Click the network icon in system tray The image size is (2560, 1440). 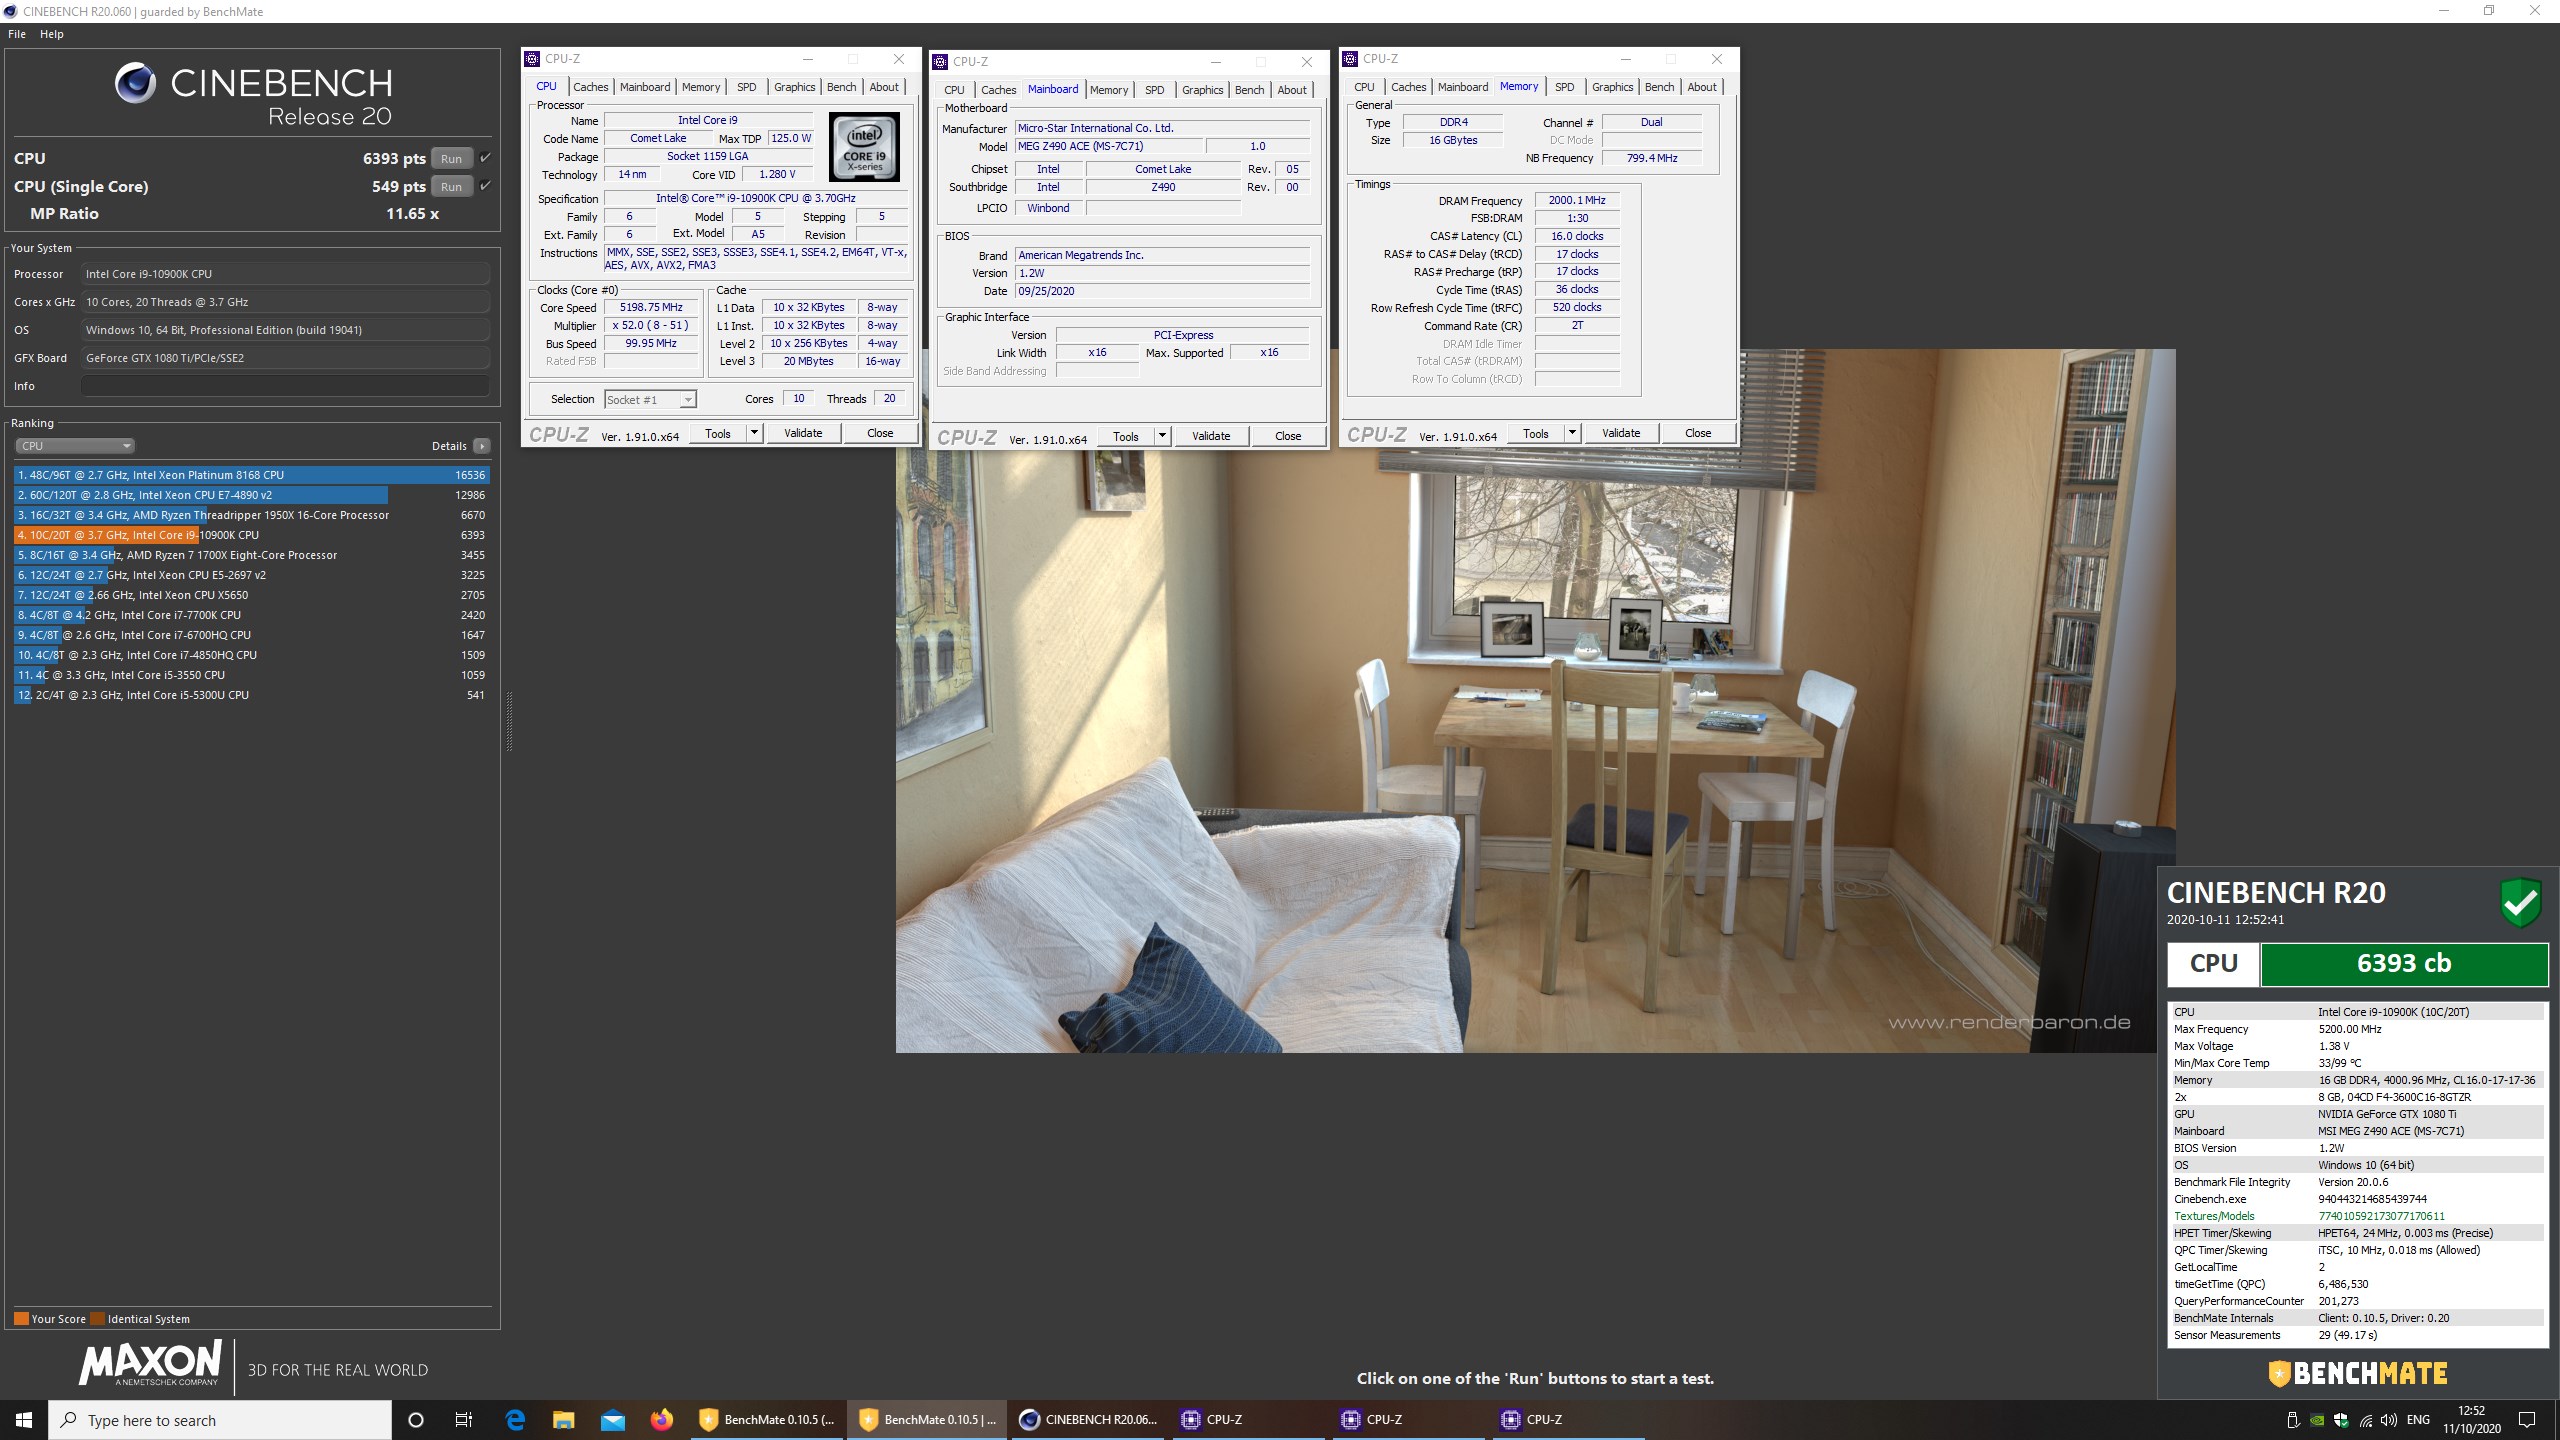point(2366,1420)
